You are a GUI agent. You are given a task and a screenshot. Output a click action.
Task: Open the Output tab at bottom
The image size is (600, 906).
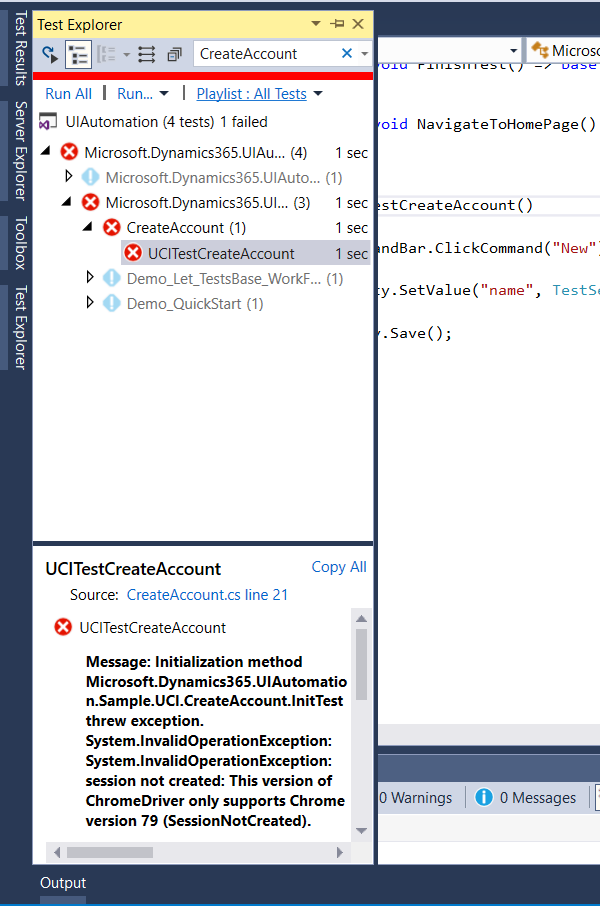[63, 882]
